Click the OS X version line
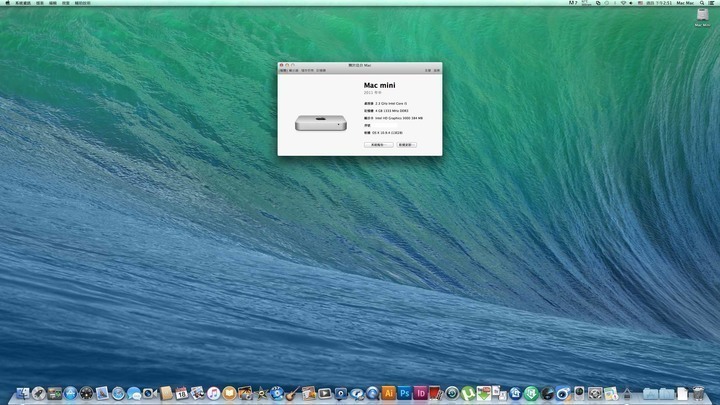This screenshot has width=720, height=405. (x=383, y=133)
